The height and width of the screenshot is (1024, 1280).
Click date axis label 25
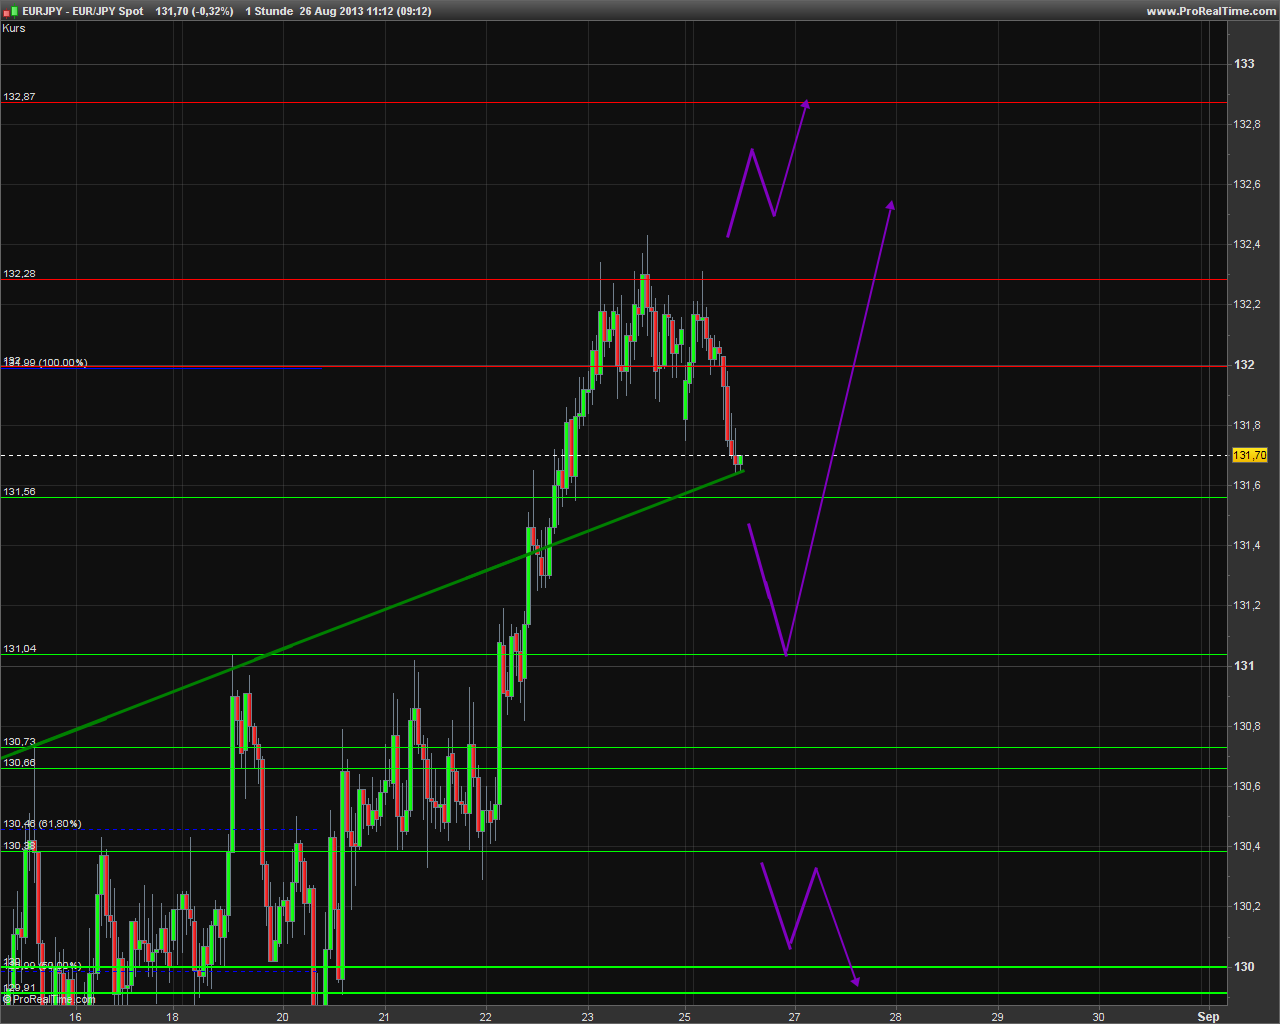click(x=686, y=1017)
